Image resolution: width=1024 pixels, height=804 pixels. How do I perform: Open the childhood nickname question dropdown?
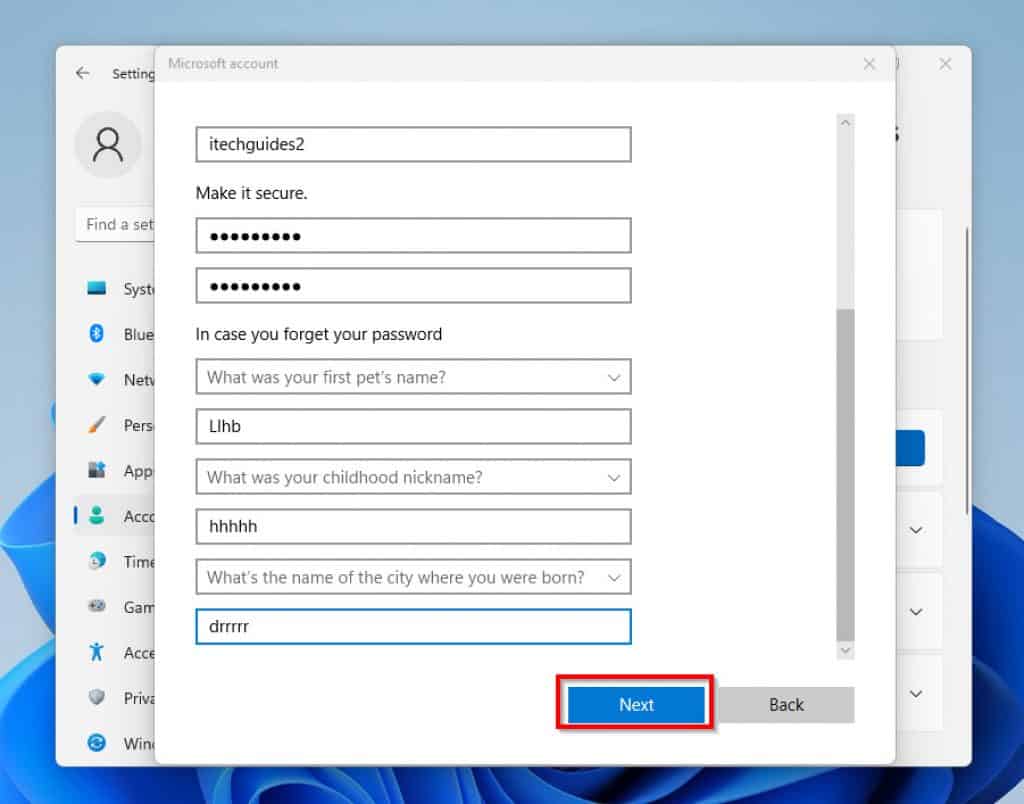click(413, 477)
